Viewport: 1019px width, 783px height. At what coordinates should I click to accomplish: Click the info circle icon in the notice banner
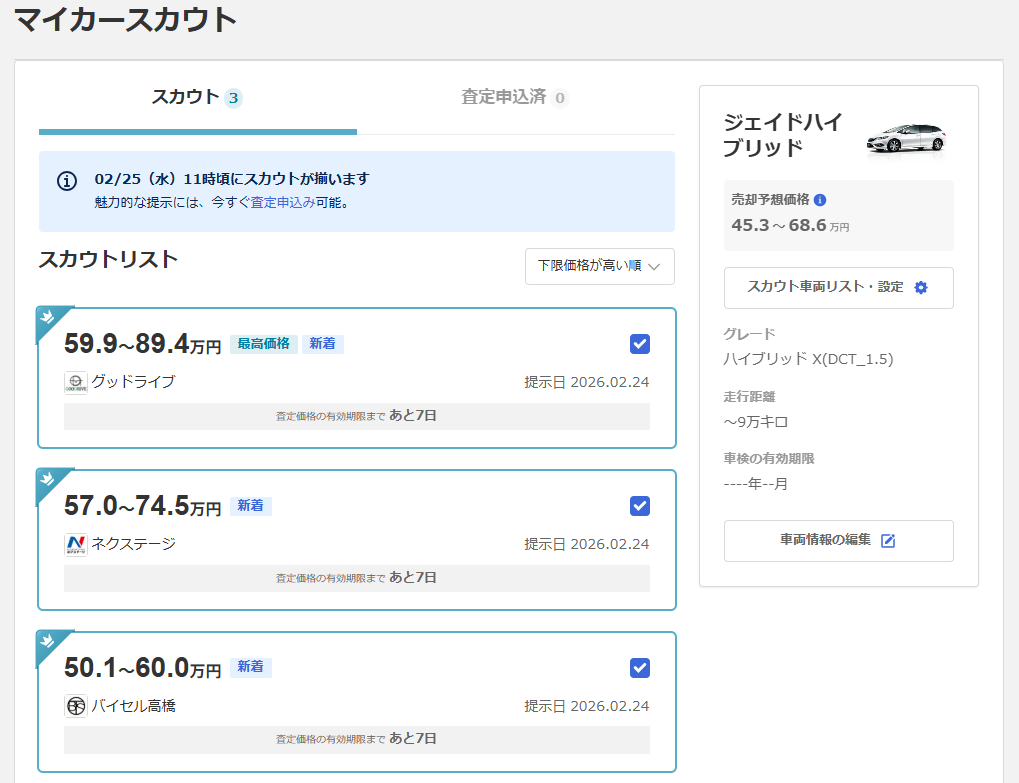pyautogui.click(x=67, y=181)
